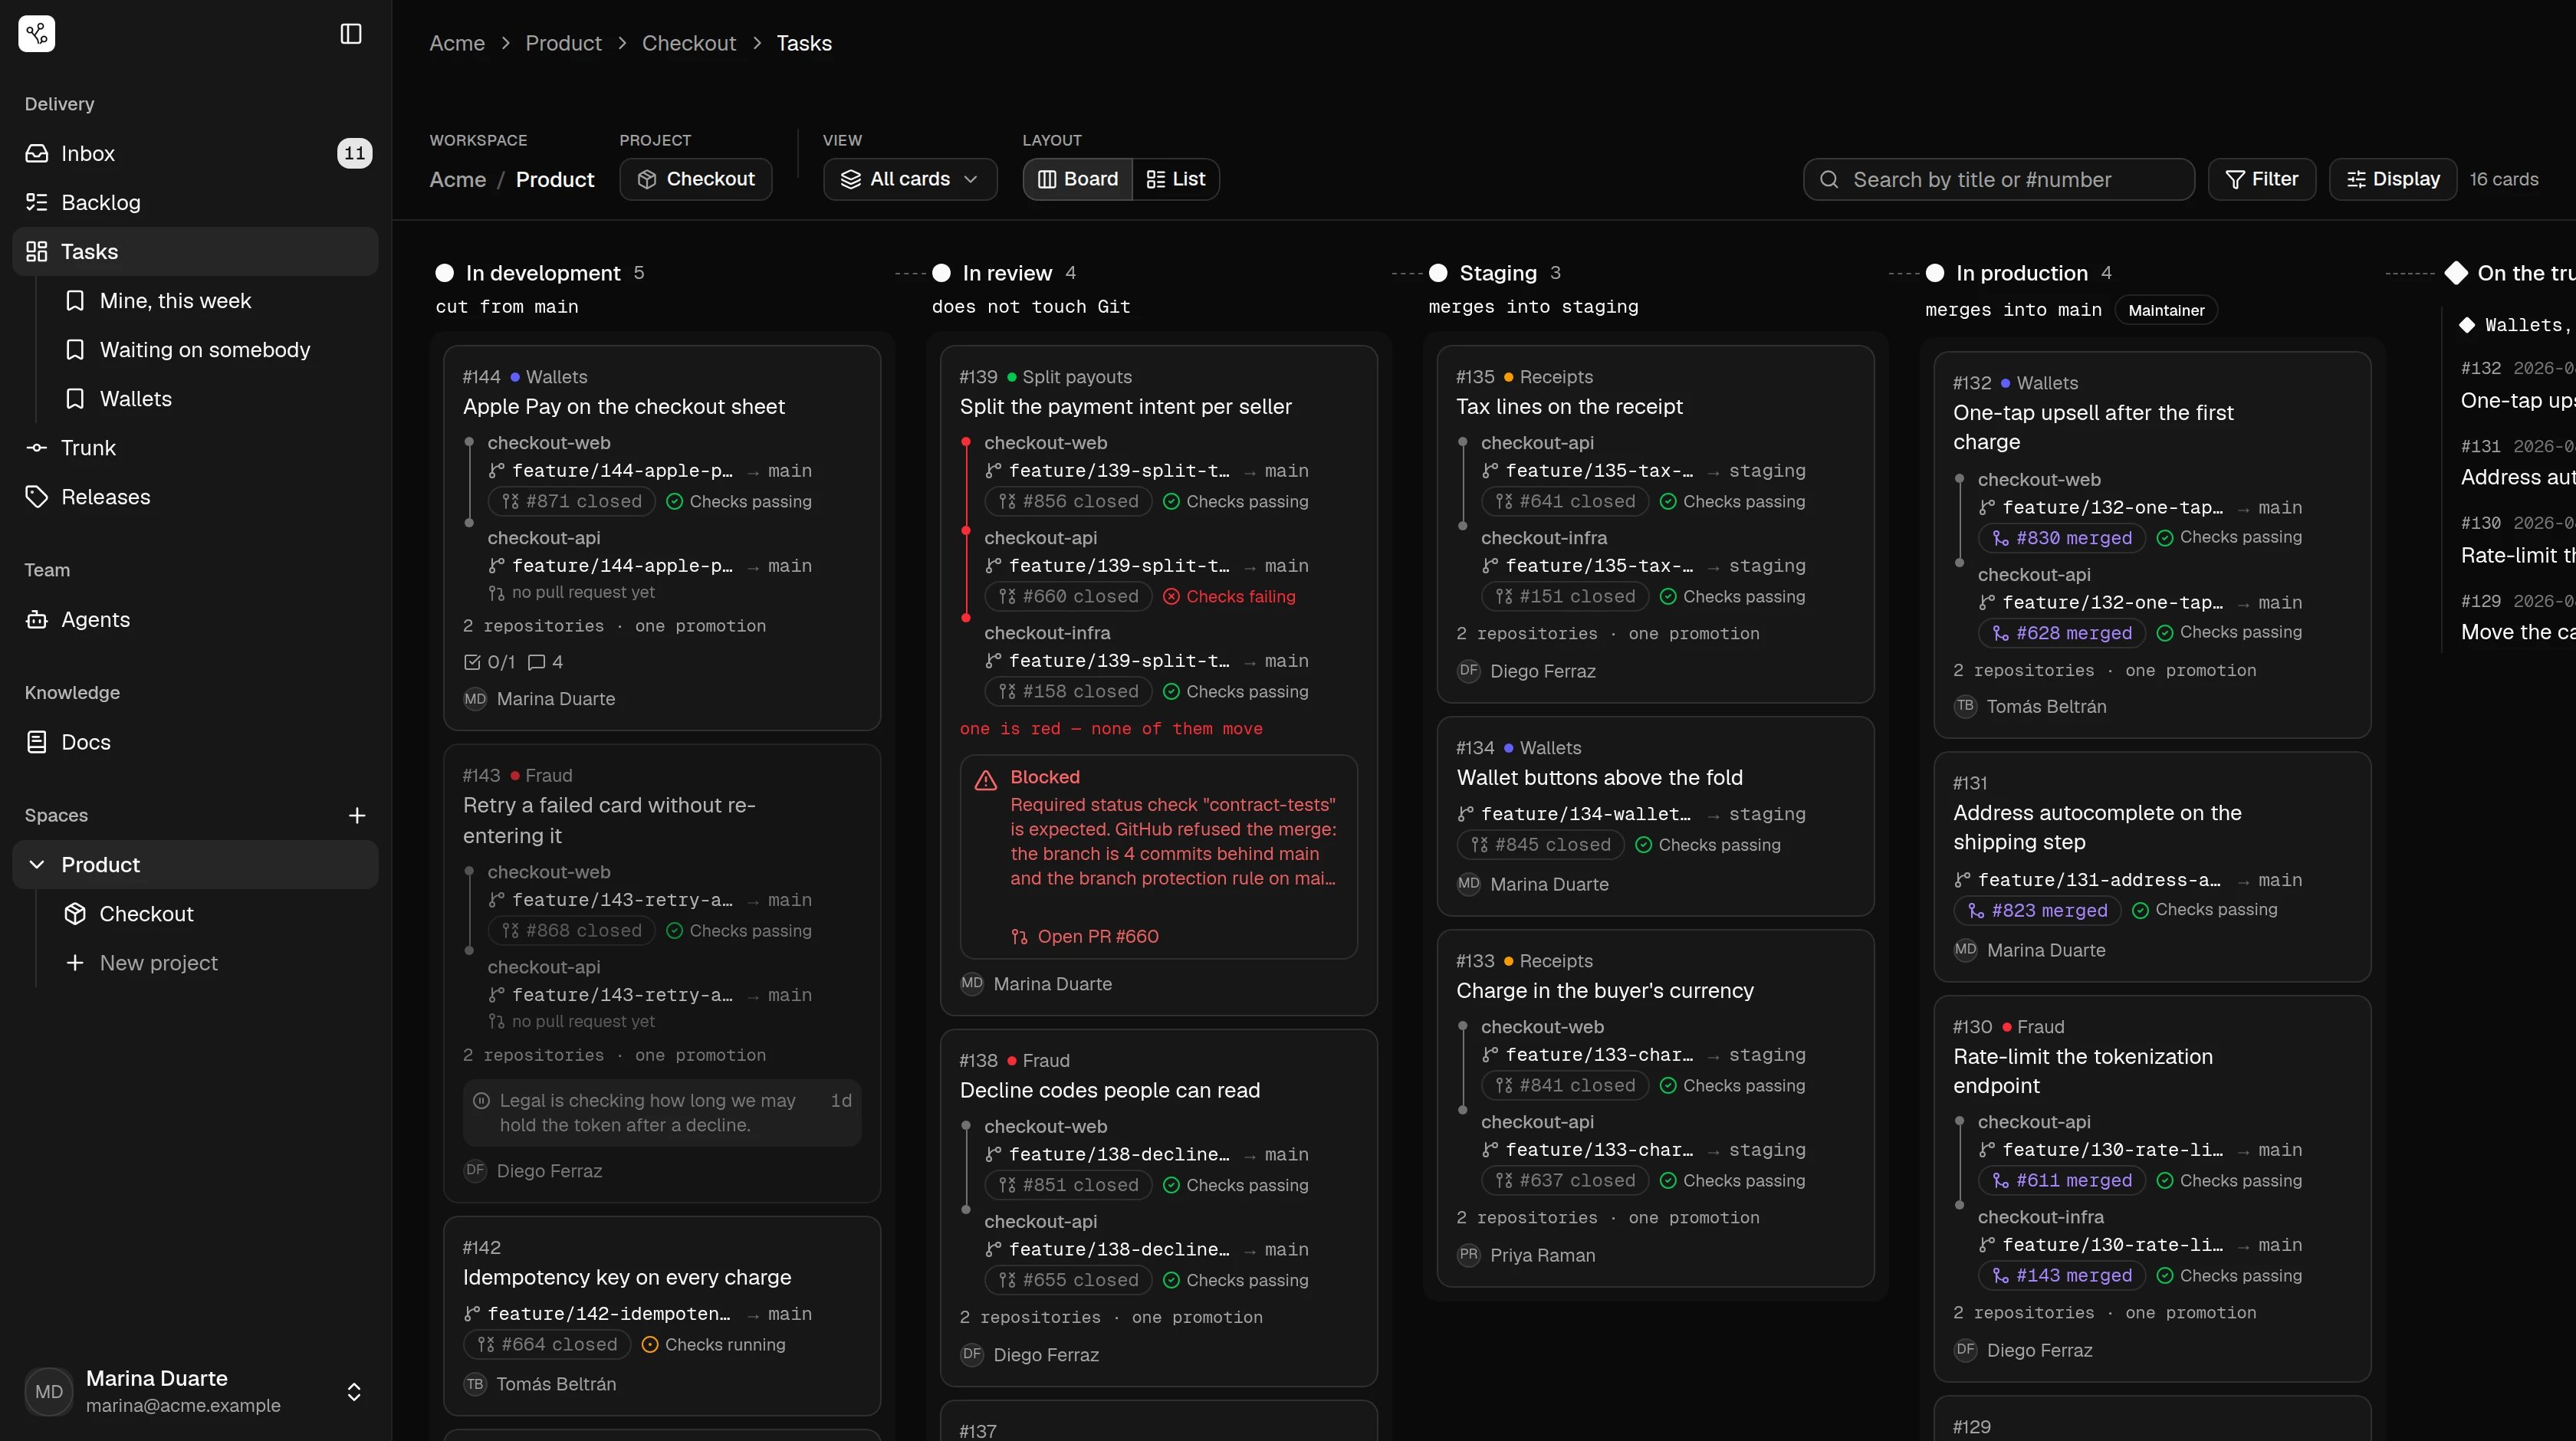This screenshot has width=2576, height=1441.
Task: Click the Trunk commit icon
Action: pyautogui.click(x=37, y=448)
